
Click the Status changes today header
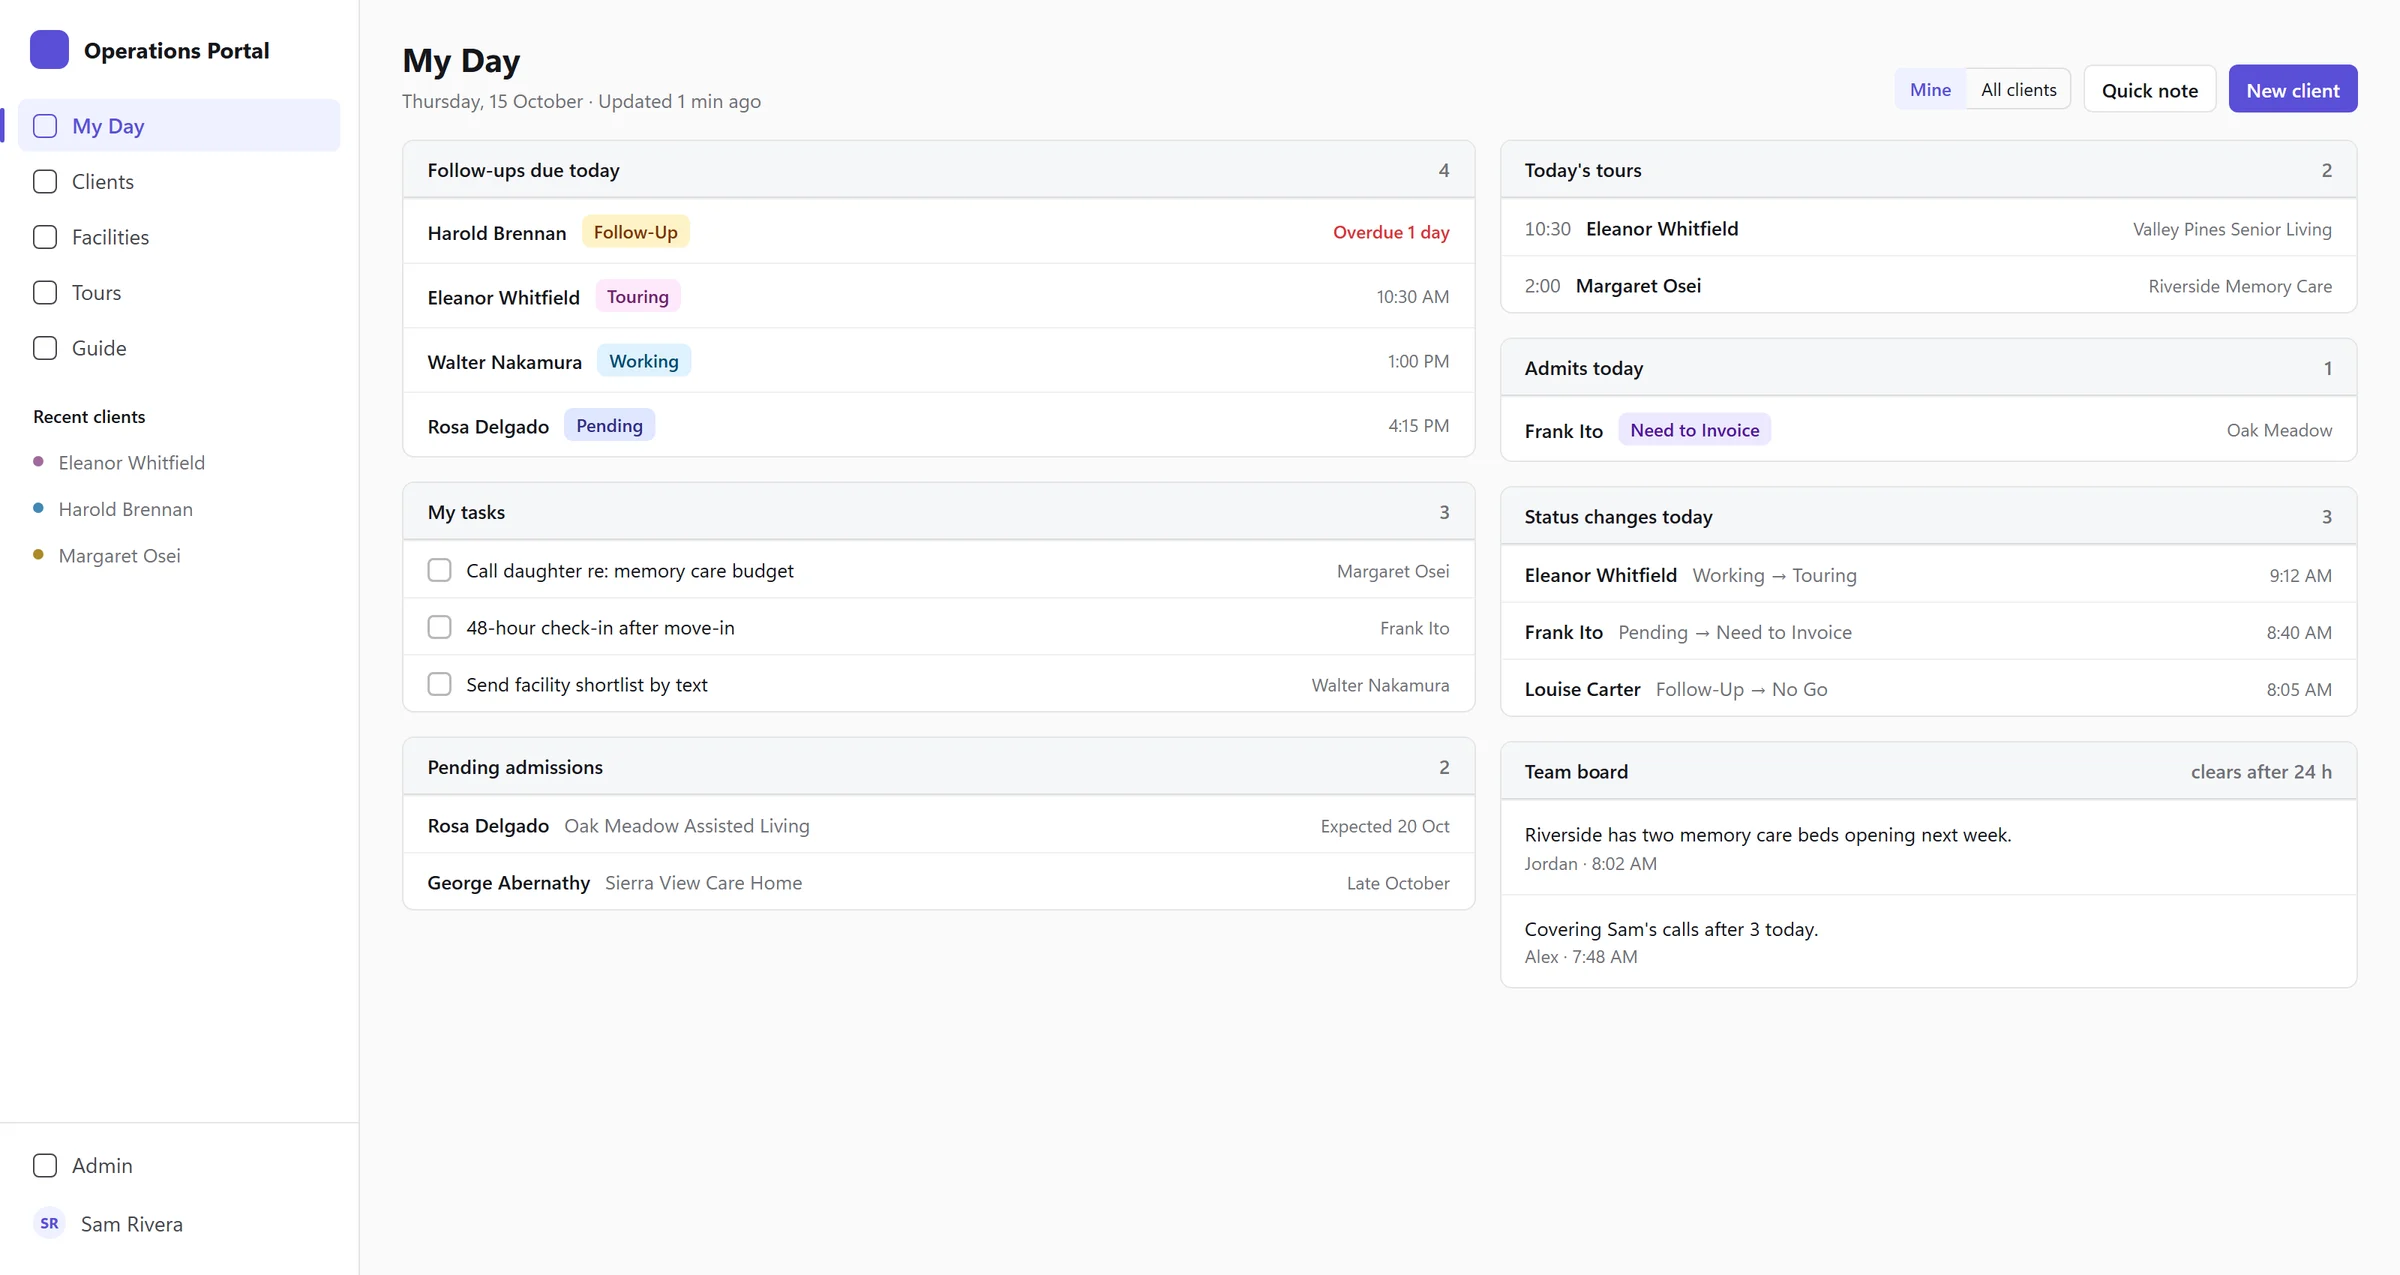(x=1928, y=516)
